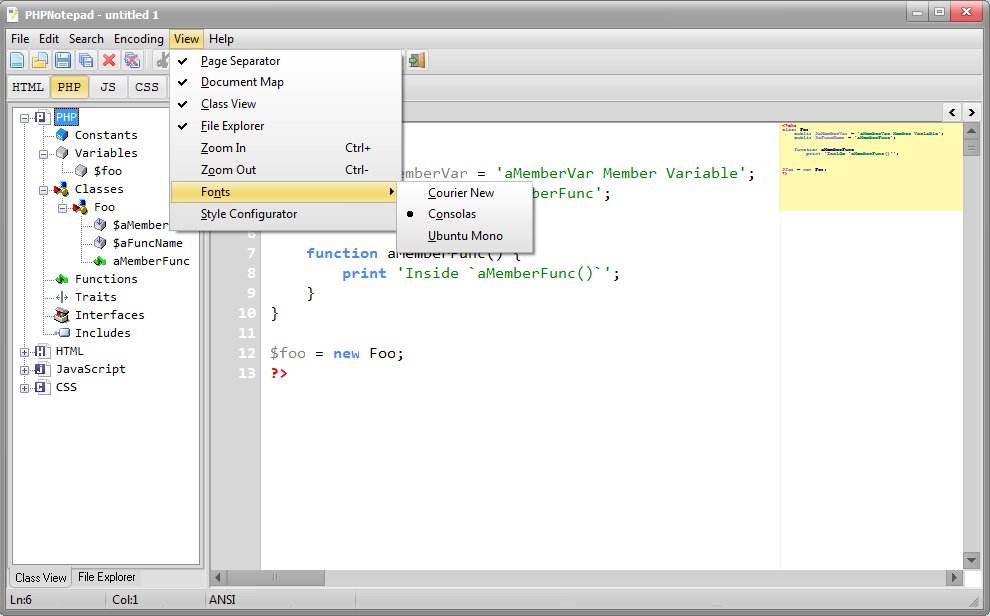The image size is (990, 616).
Task: Click the Save floppy disk icon
Action: [x=63, y=61]
